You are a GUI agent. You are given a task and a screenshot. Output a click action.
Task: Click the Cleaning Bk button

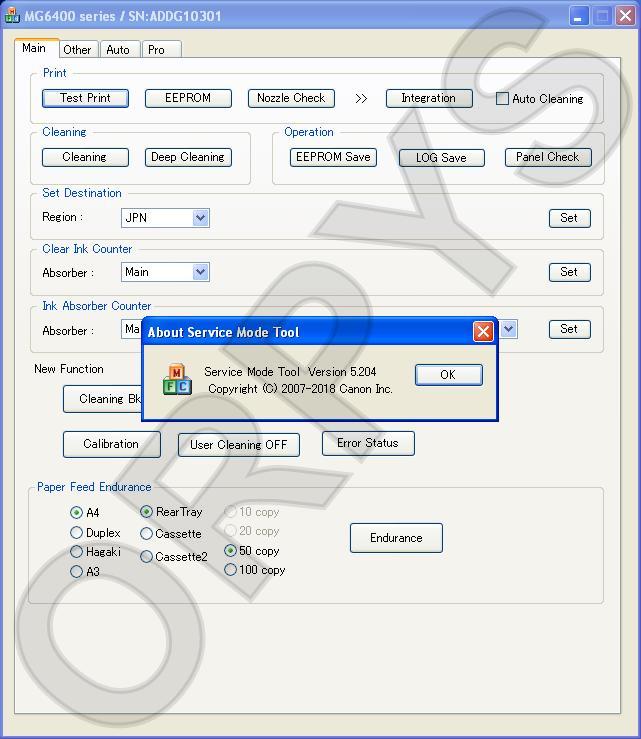point(102,399)
